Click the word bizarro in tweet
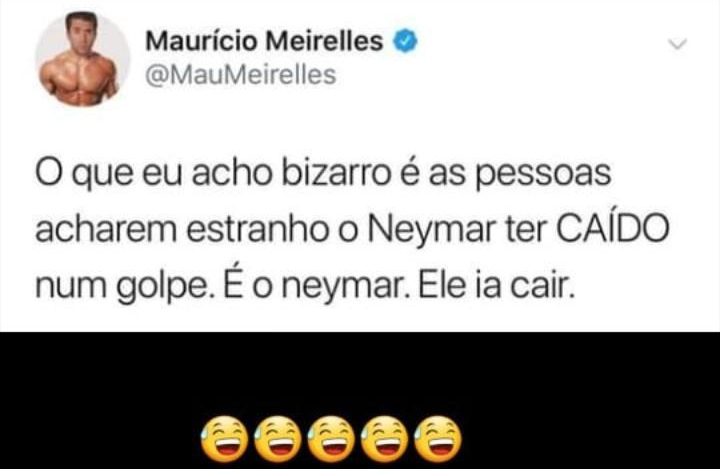Image resolution: width=720 pixels, height=469 pixels. (336, 173)
